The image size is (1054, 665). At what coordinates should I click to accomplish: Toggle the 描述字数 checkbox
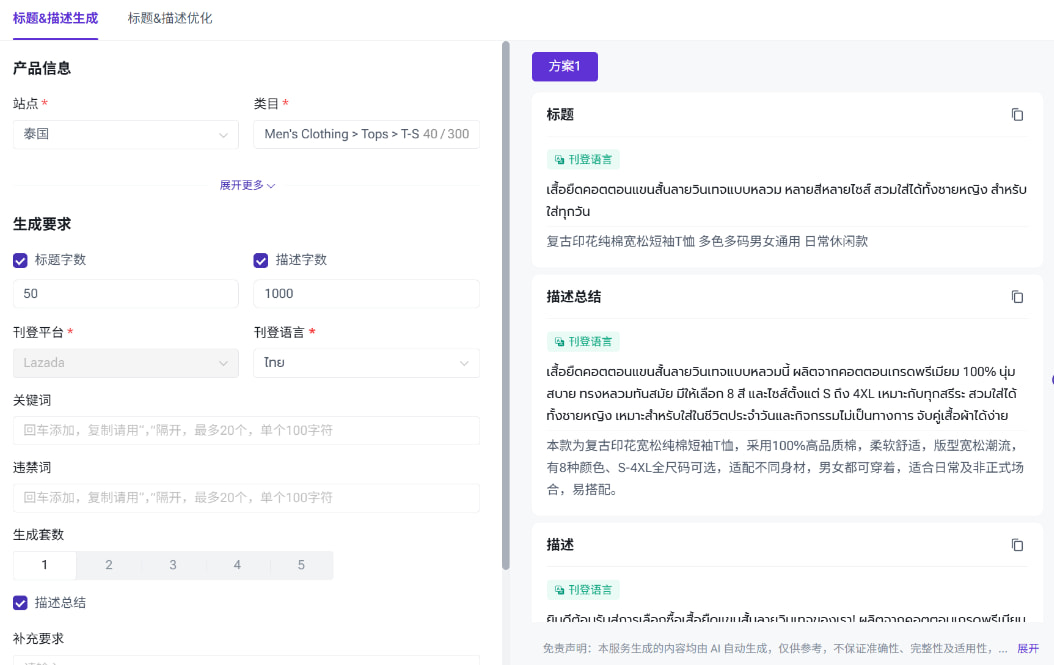click(261, 260)
